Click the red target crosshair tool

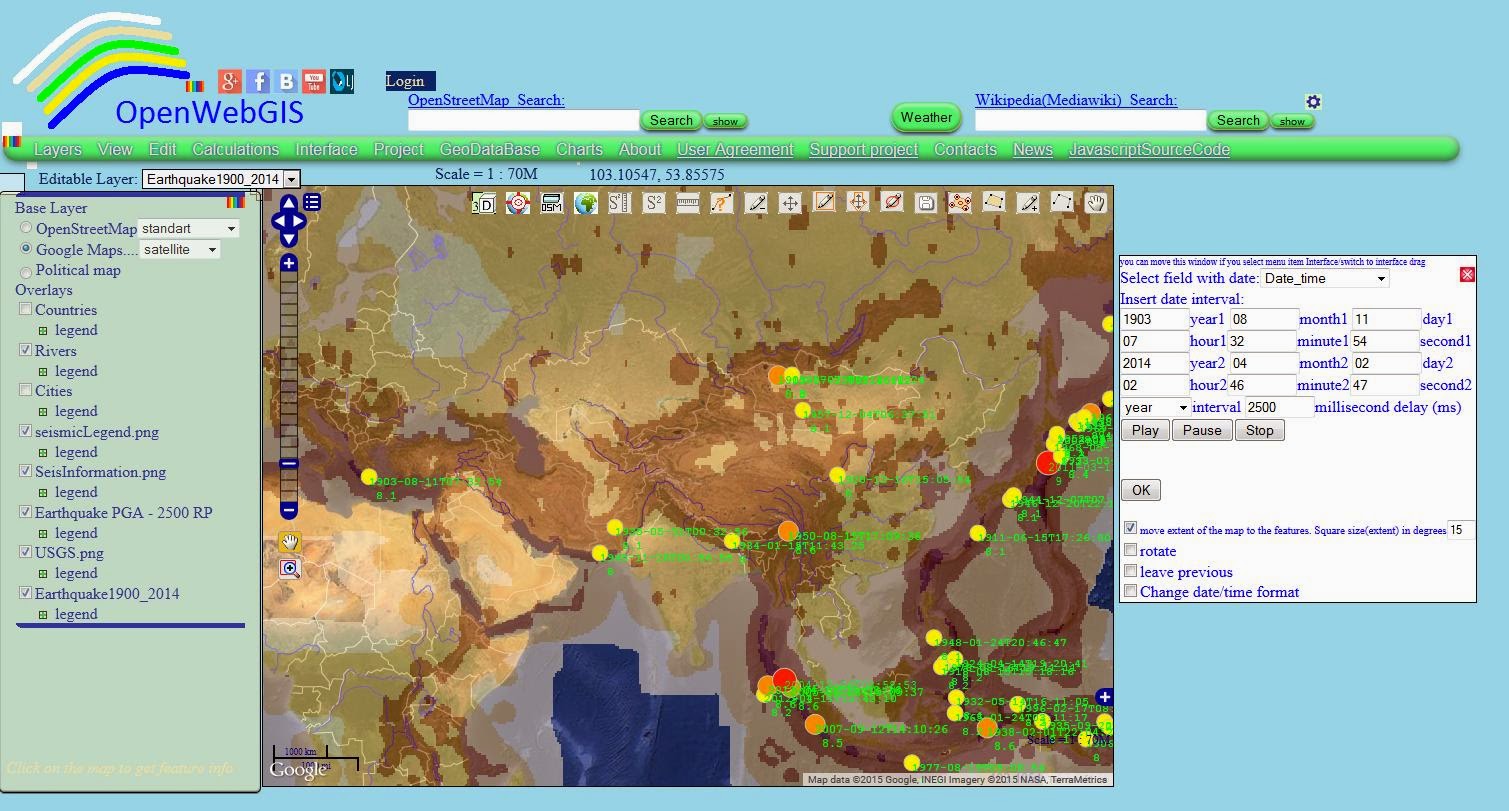pyautogui.click(x=518, y=204)
